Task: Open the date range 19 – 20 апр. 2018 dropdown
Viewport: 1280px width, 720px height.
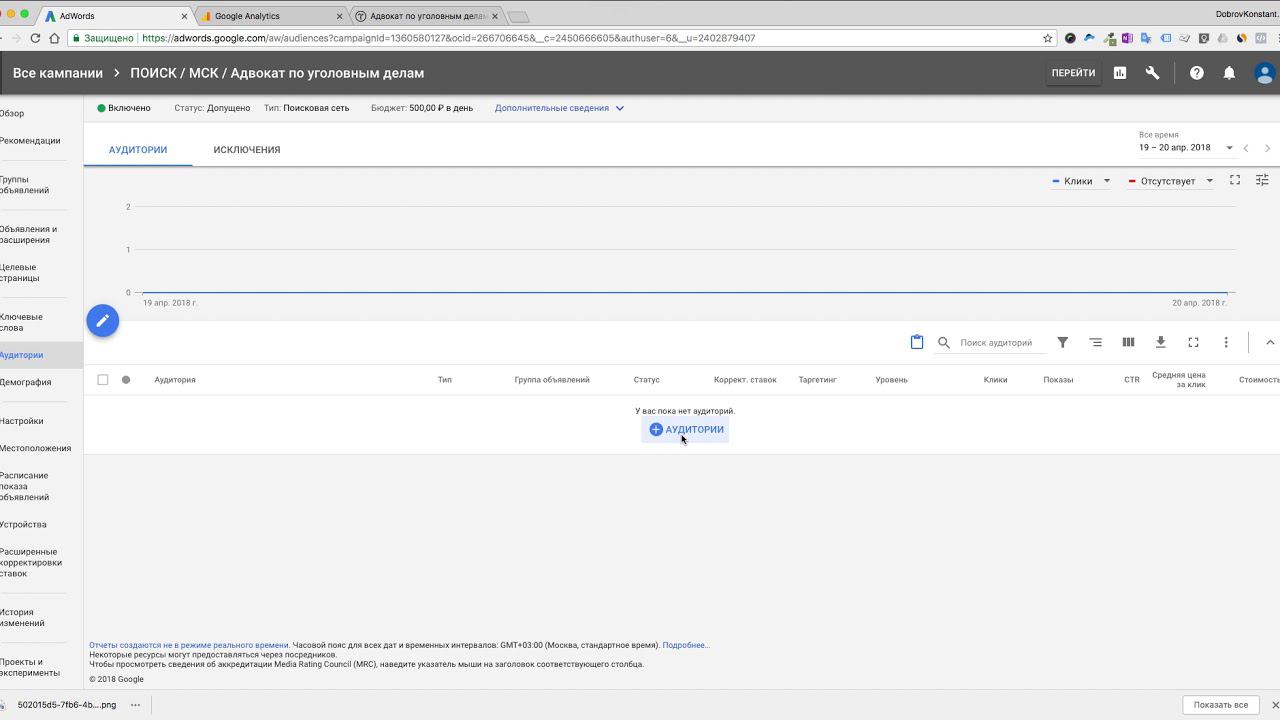Action: [1186, 148]
